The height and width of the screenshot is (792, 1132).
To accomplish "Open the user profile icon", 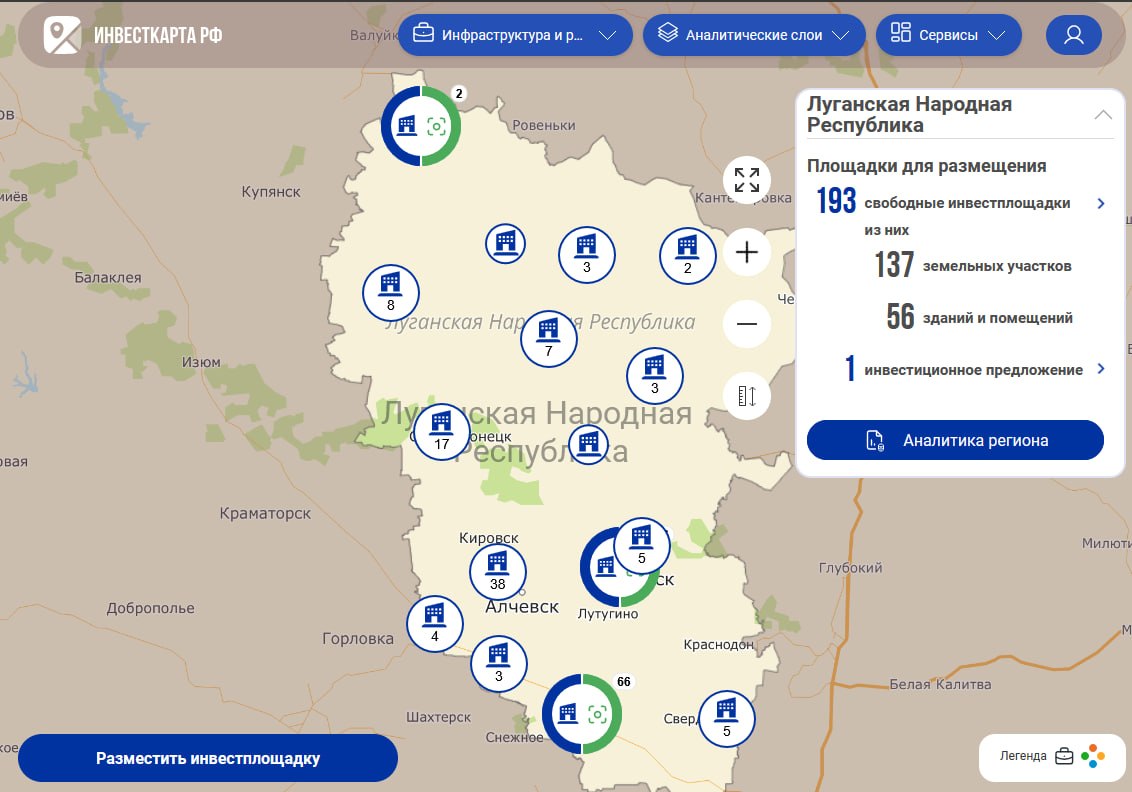I will (x=1073, y=35).
